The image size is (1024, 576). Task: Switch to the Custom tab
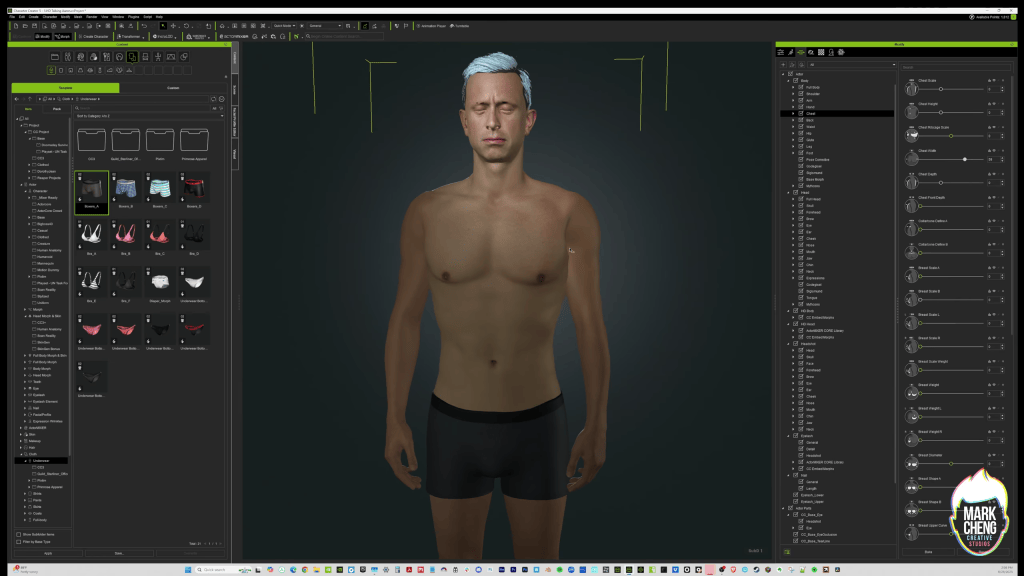(173, 88)
